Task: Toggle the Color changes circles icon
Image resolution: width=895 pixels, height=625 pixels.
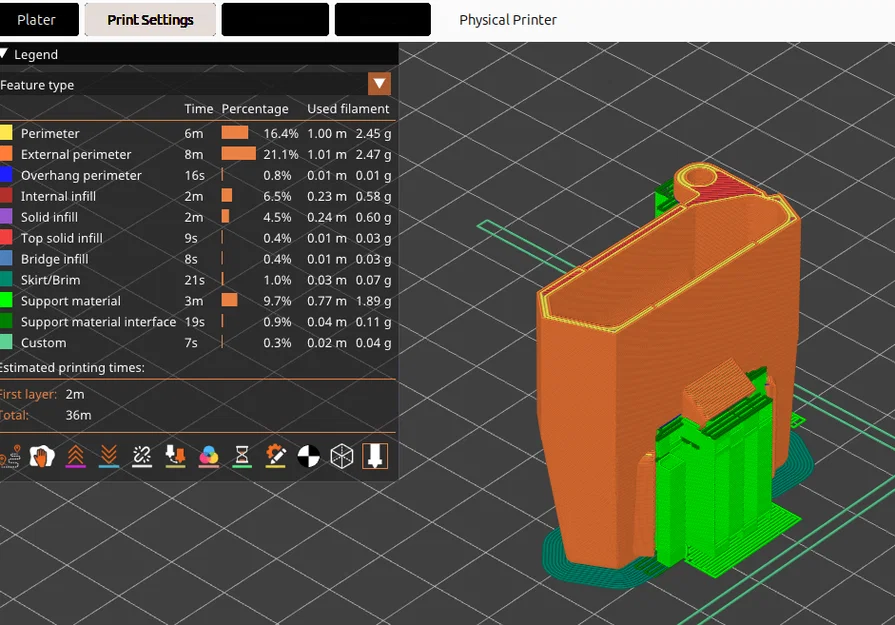Action: click(209, 456)
